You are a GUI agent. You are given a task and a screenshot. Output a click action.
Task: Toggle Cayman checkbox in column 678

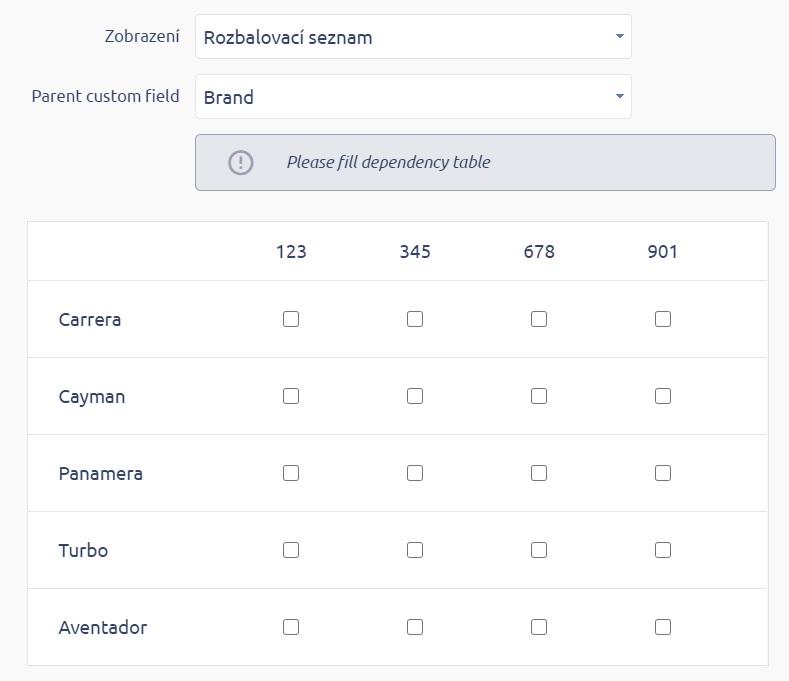coord(539,396)
